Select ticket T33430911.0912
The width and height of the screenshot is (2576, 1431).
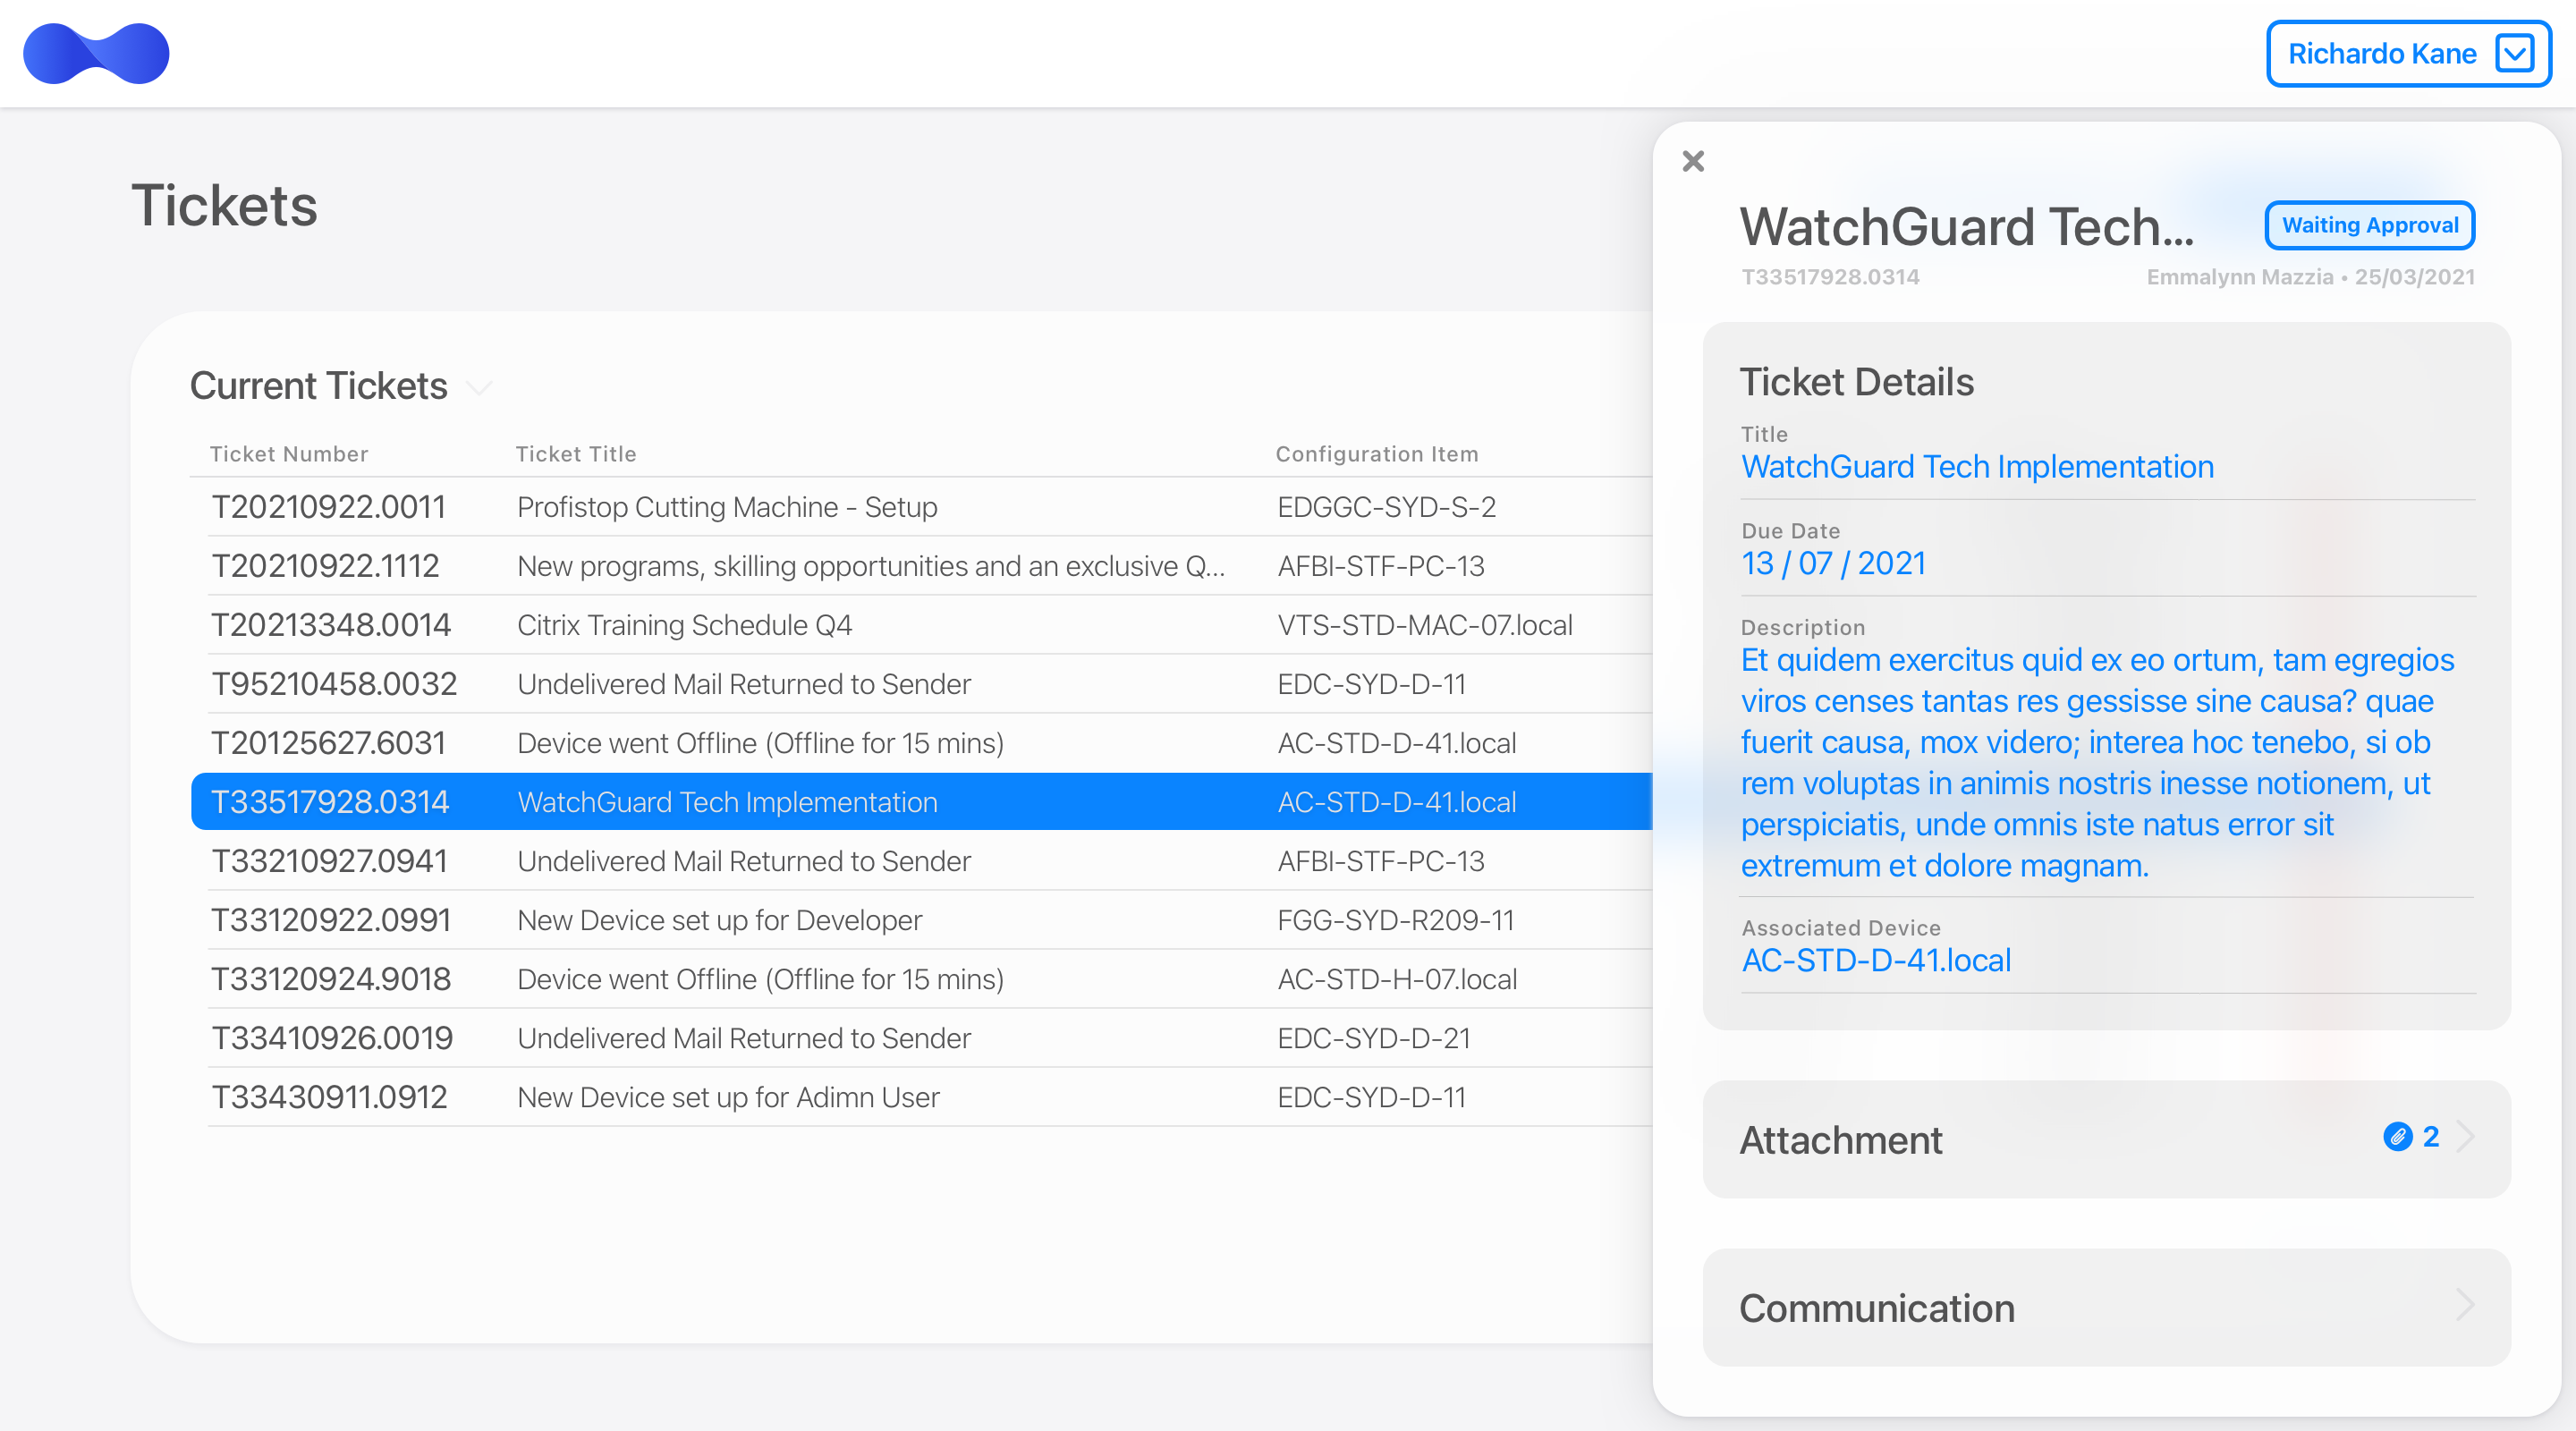click(x=329, y=1097)
